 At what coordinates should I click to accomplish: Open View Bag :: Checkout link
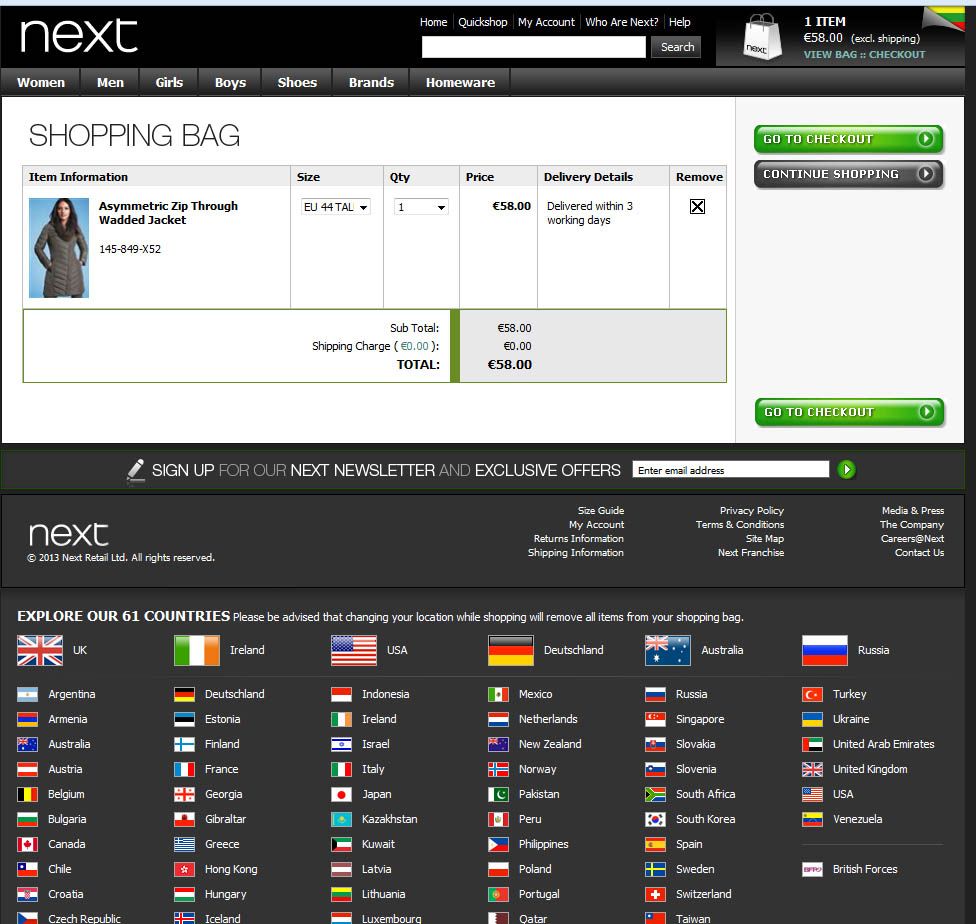pos(864,55)
